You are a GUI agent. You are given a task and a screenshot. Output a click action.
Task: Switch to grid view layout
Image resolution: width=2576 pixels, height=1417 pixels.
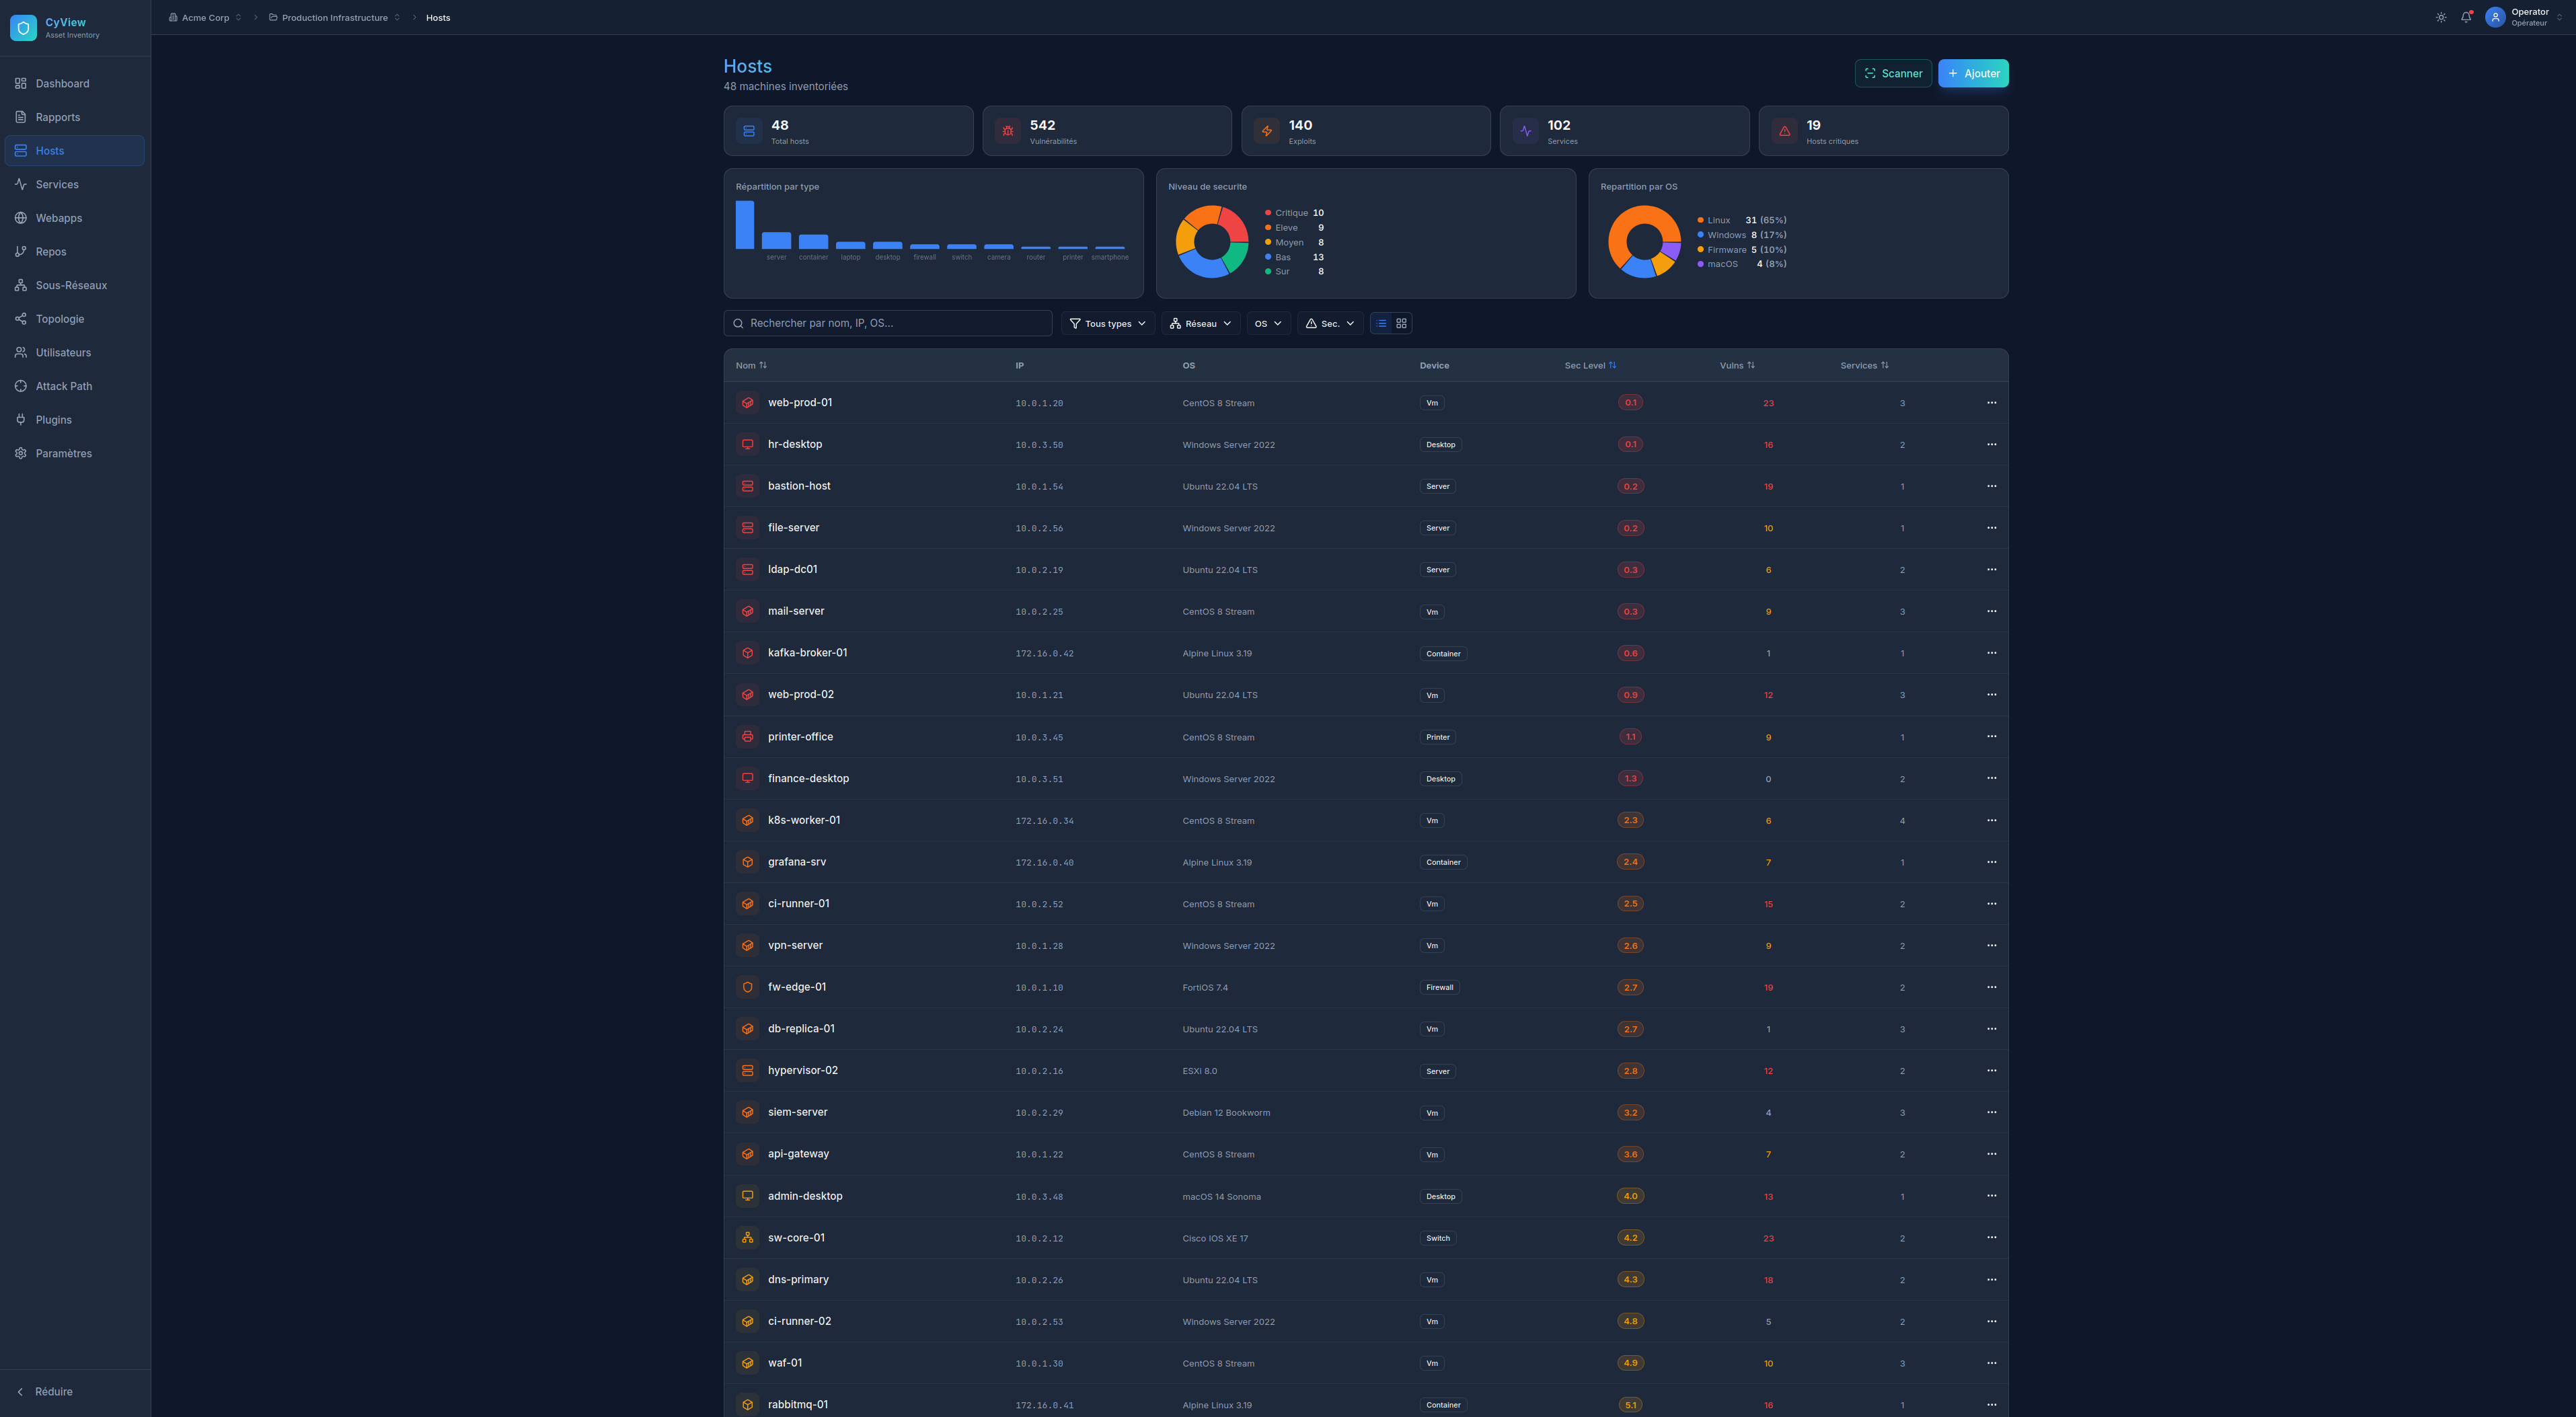pos(1401,323)
